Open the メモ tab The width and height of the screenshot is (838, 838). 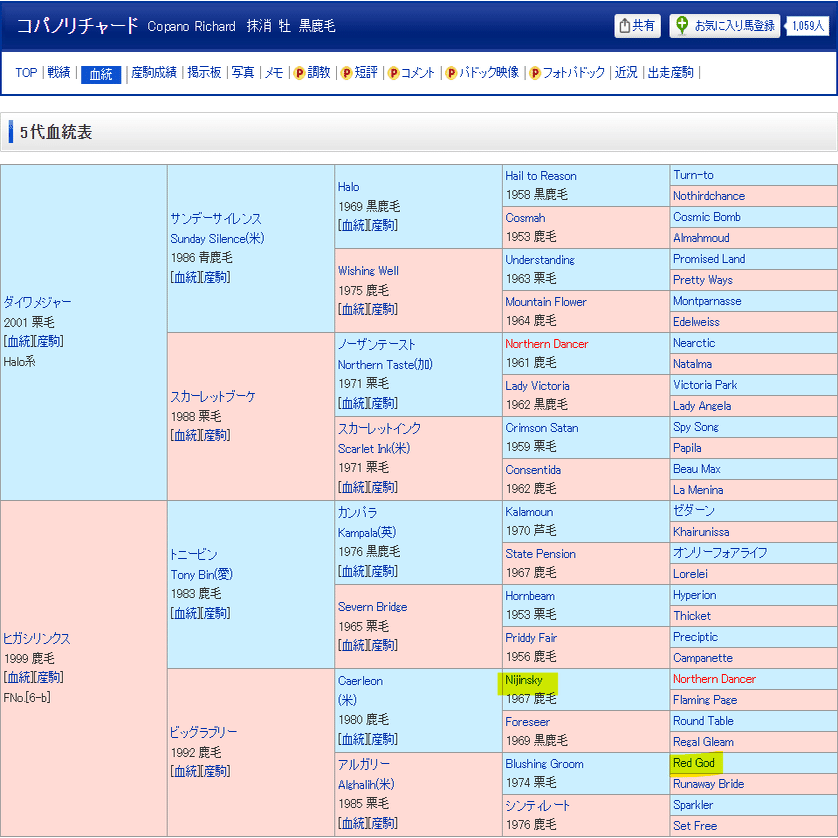click(x=274, y=73)
